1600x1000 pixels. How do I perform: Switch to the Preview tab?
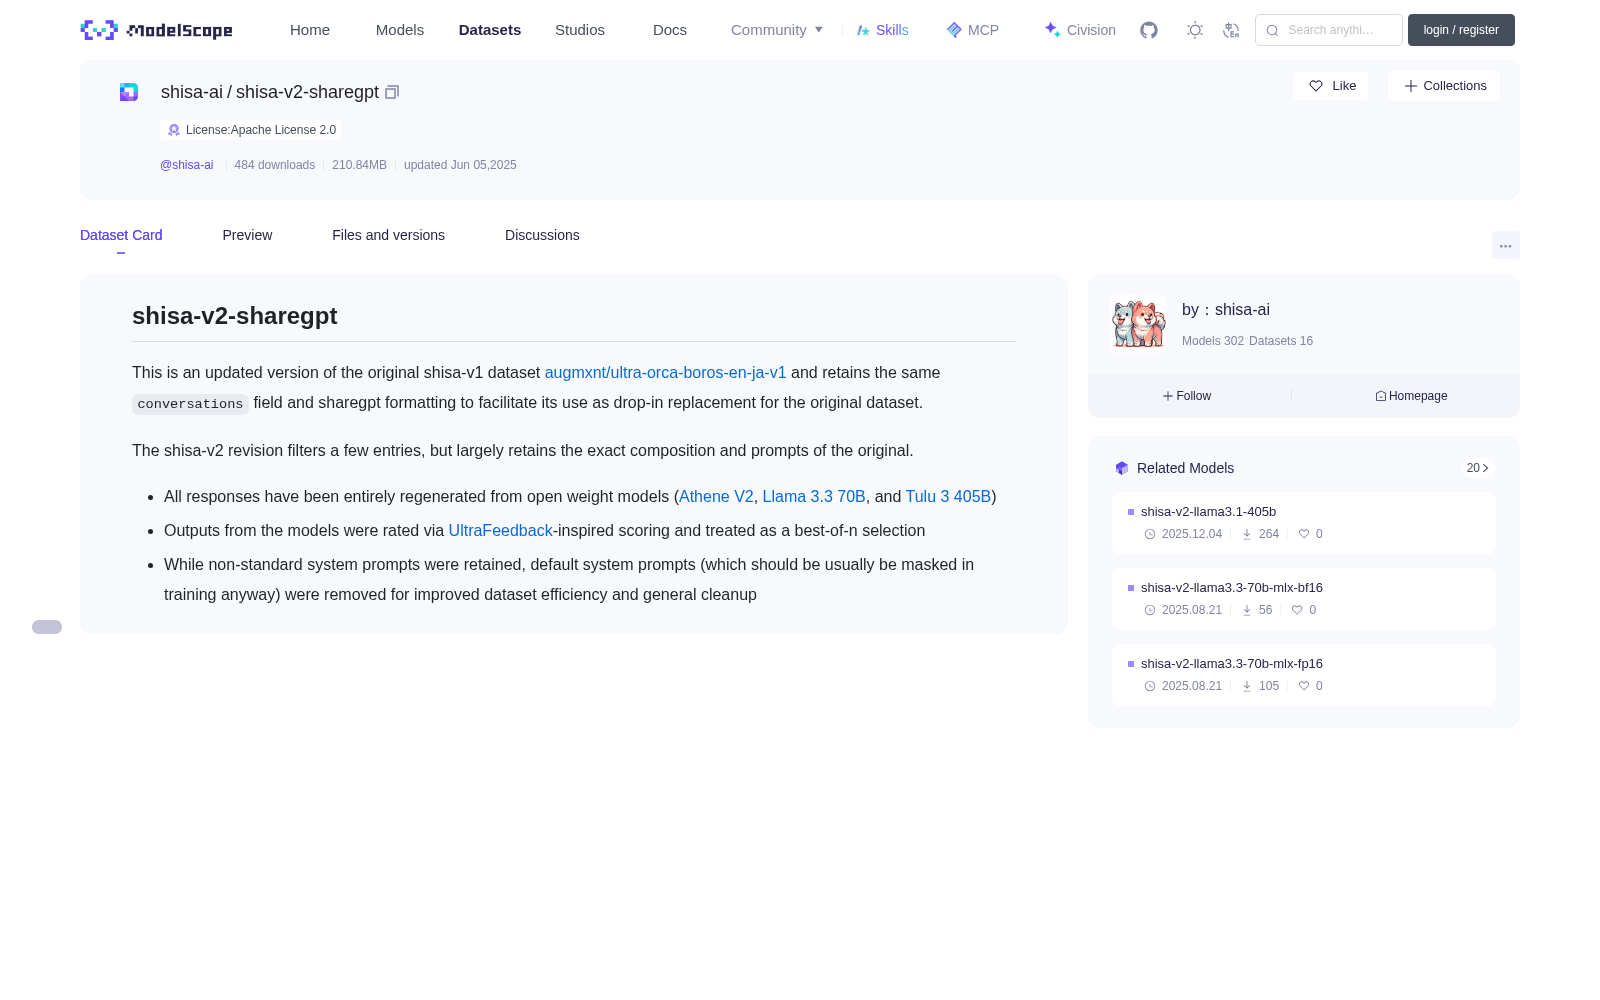click(x=247, y=235)
